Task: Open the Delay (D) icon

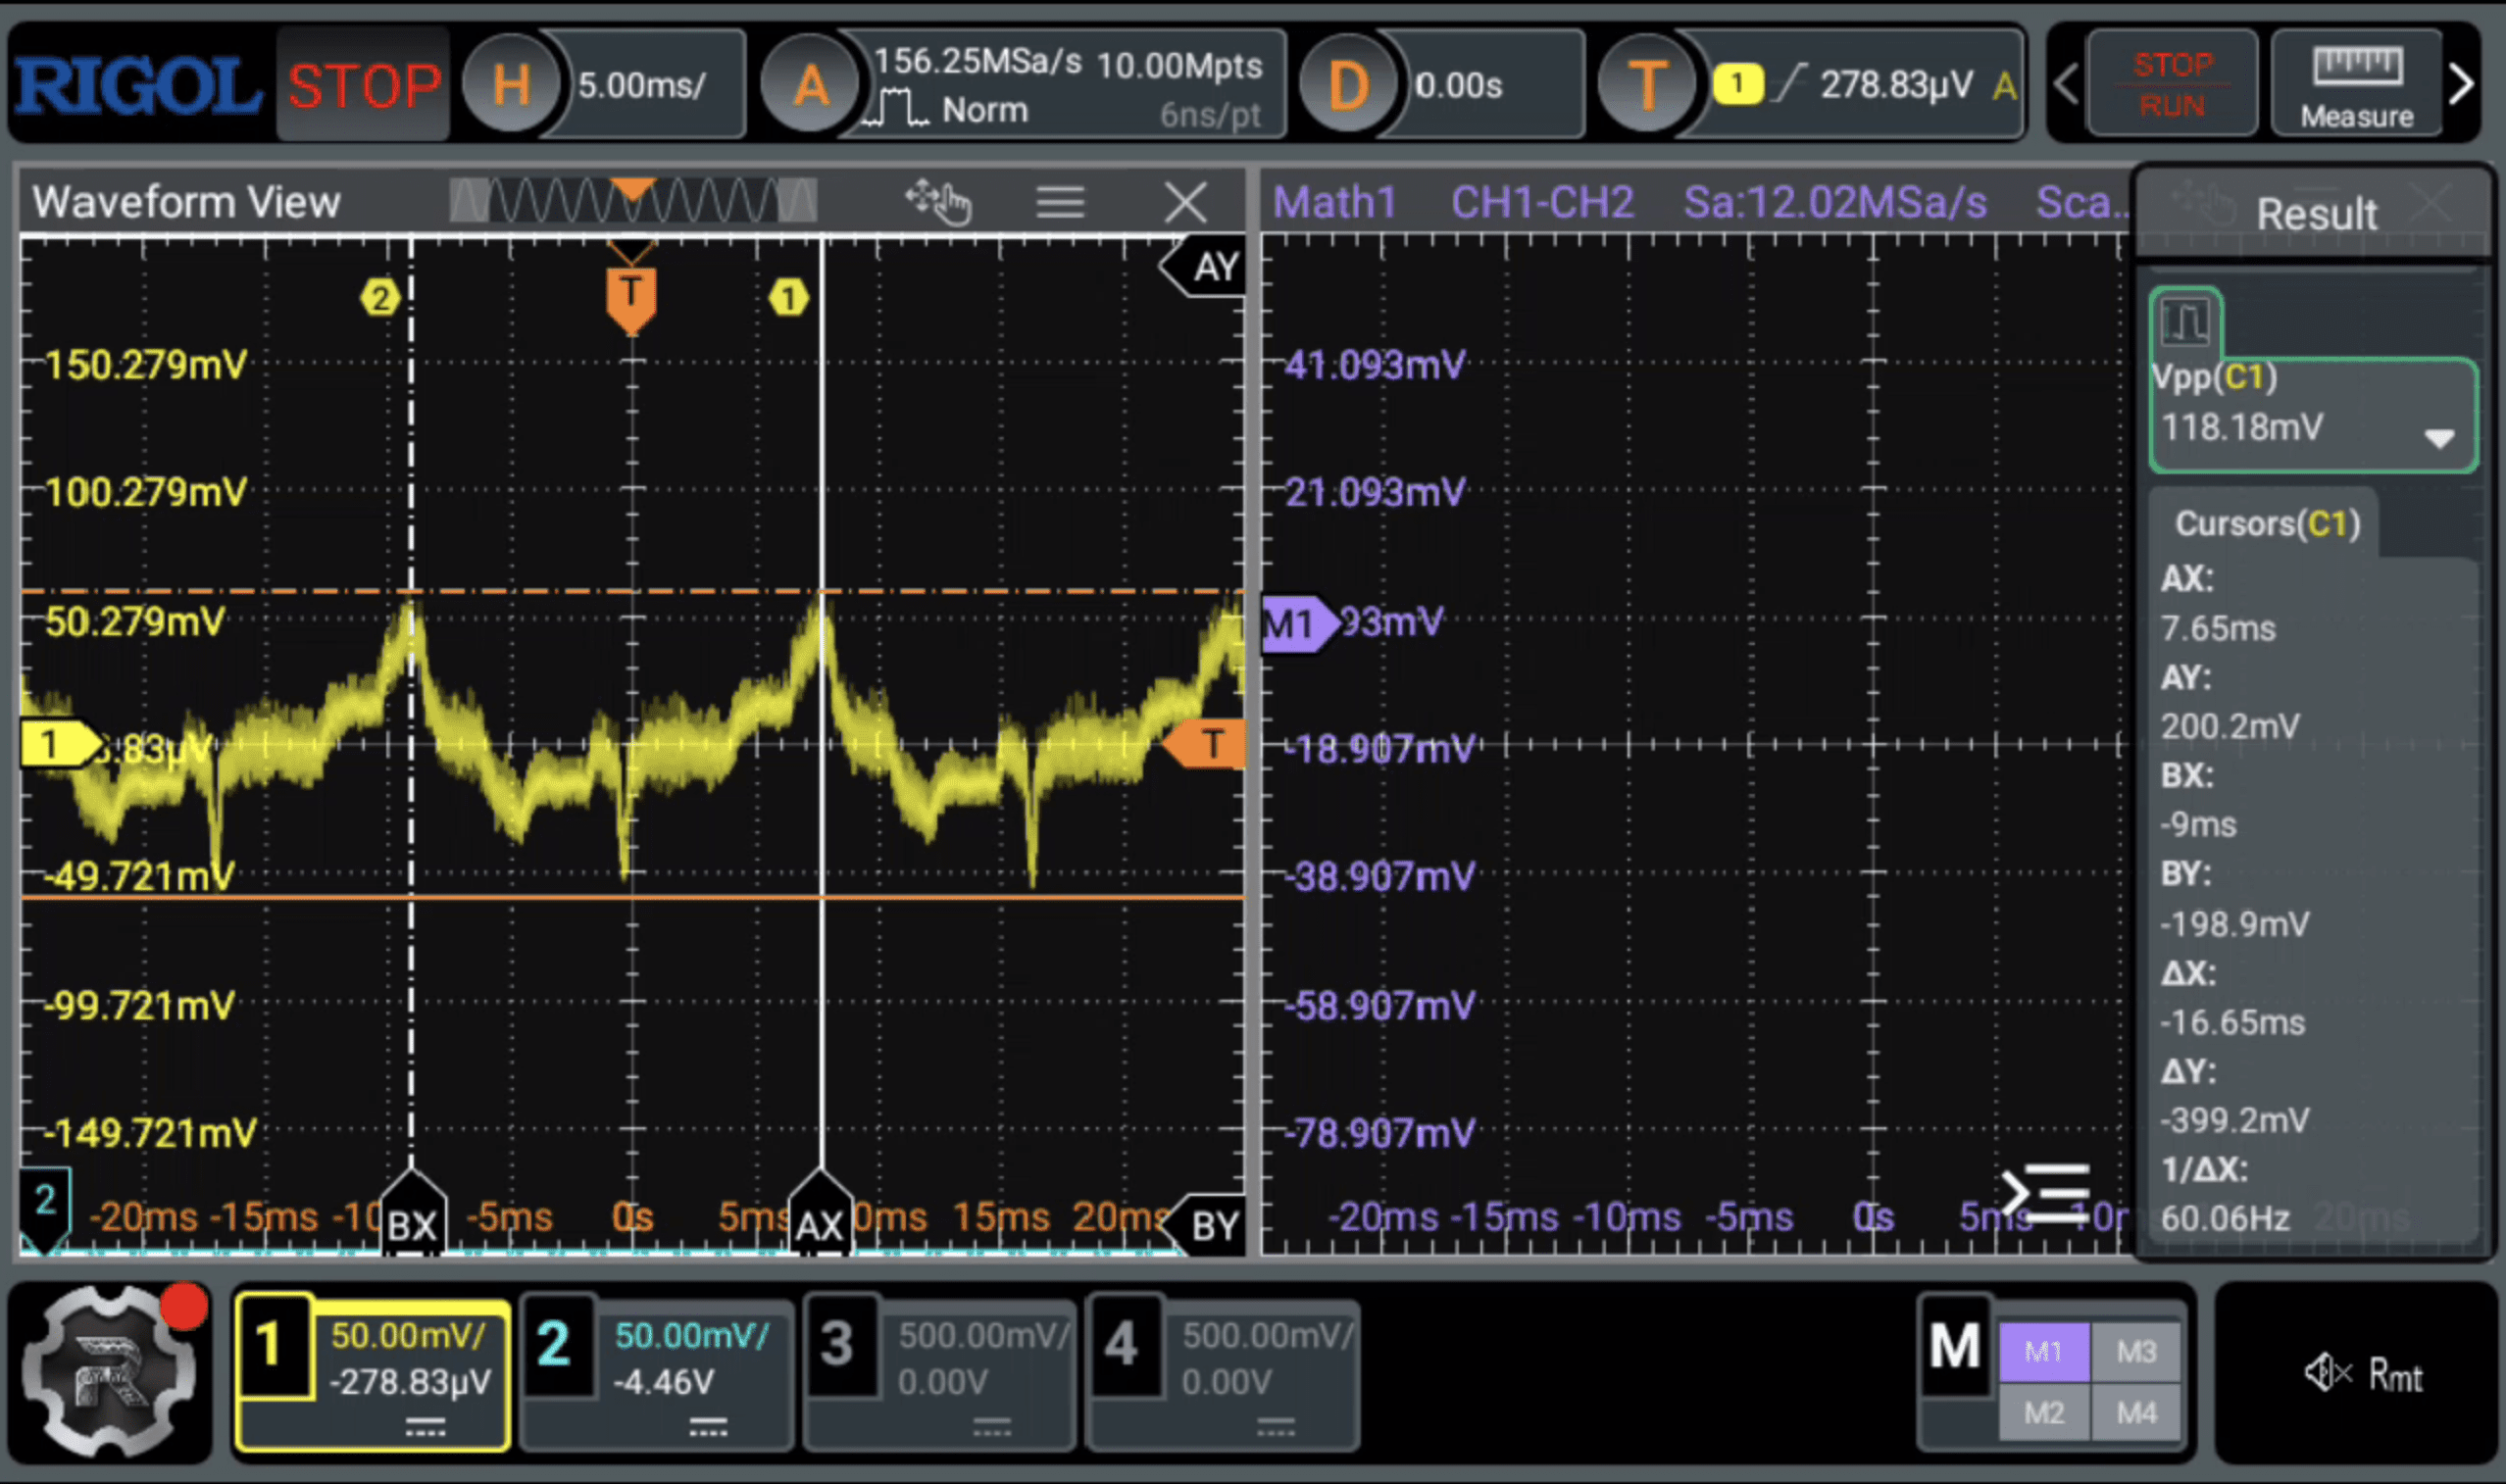Action: pos(1348,84)
